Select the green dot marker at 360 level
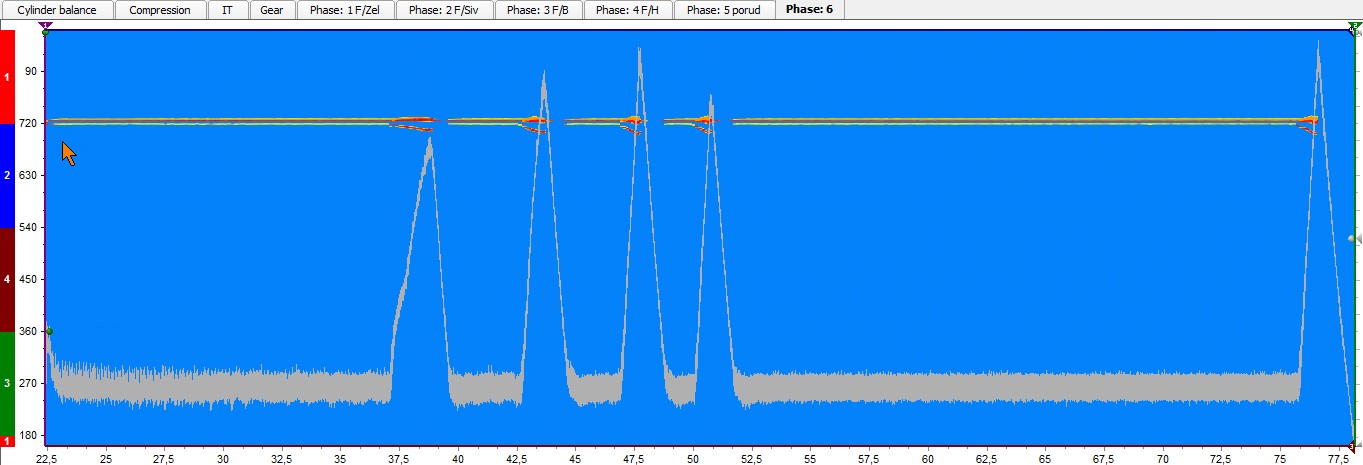The width and height of the screenshot is (1363, 465). point(49,331)
